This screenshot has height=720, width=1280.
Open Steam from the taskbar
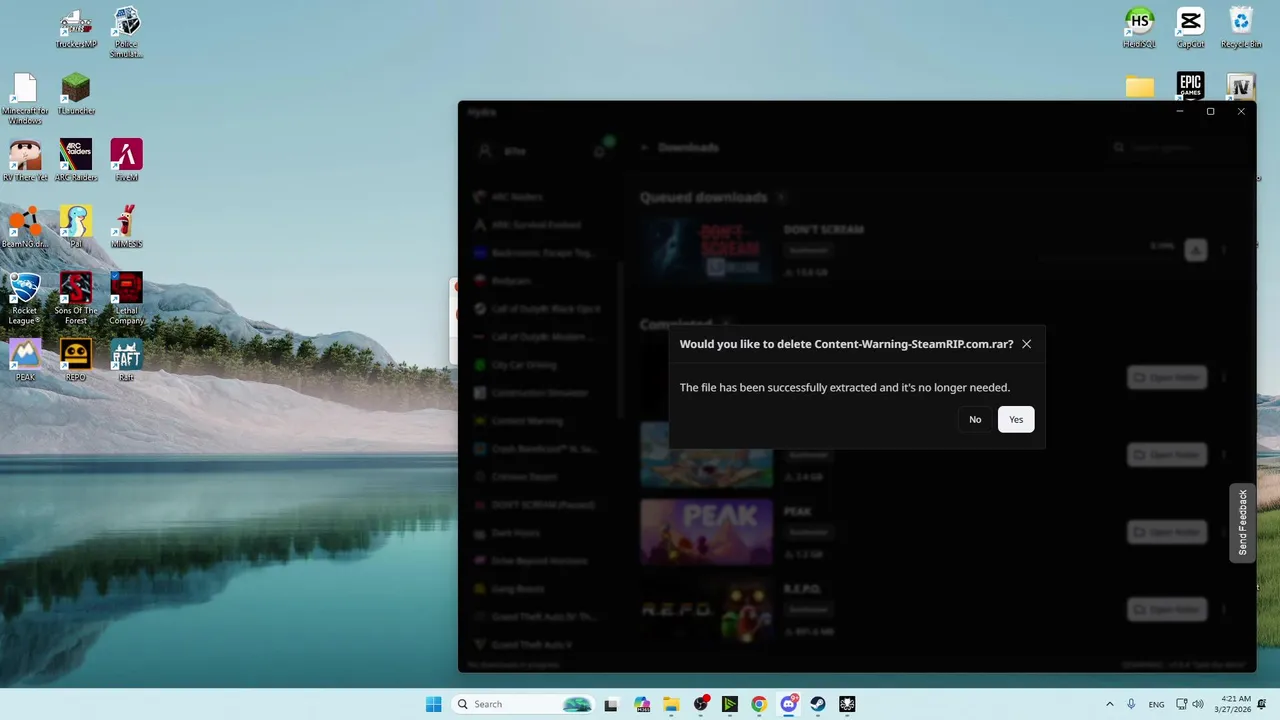(x=818, y=704)
